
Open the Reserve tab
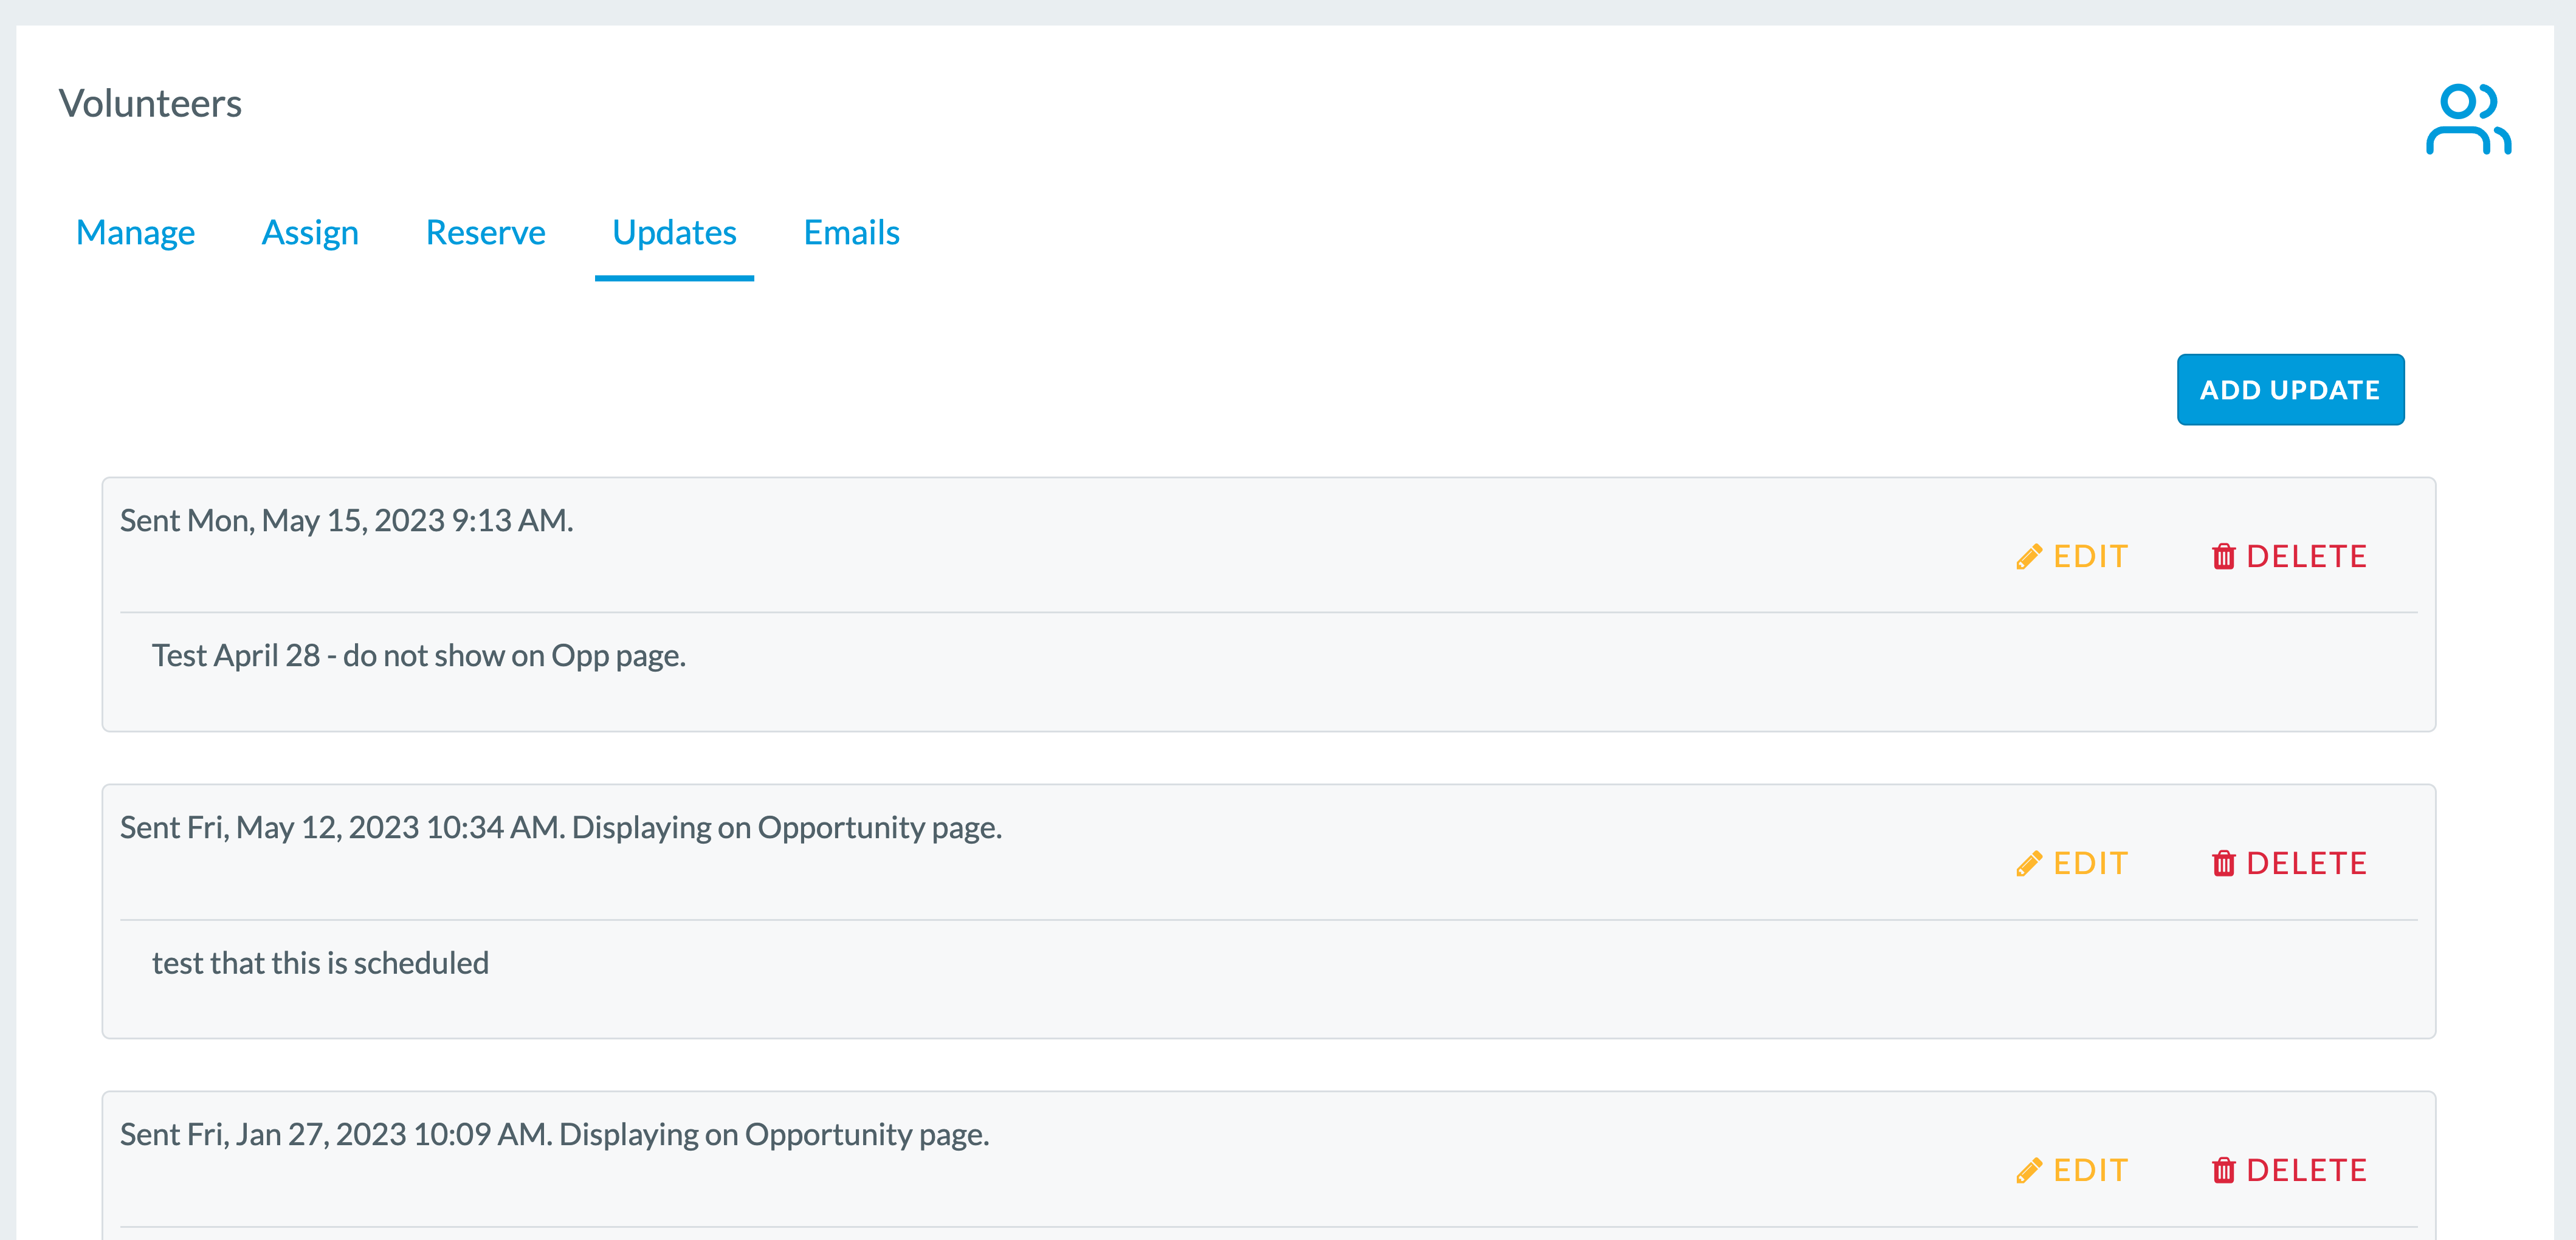coord(485,232)
